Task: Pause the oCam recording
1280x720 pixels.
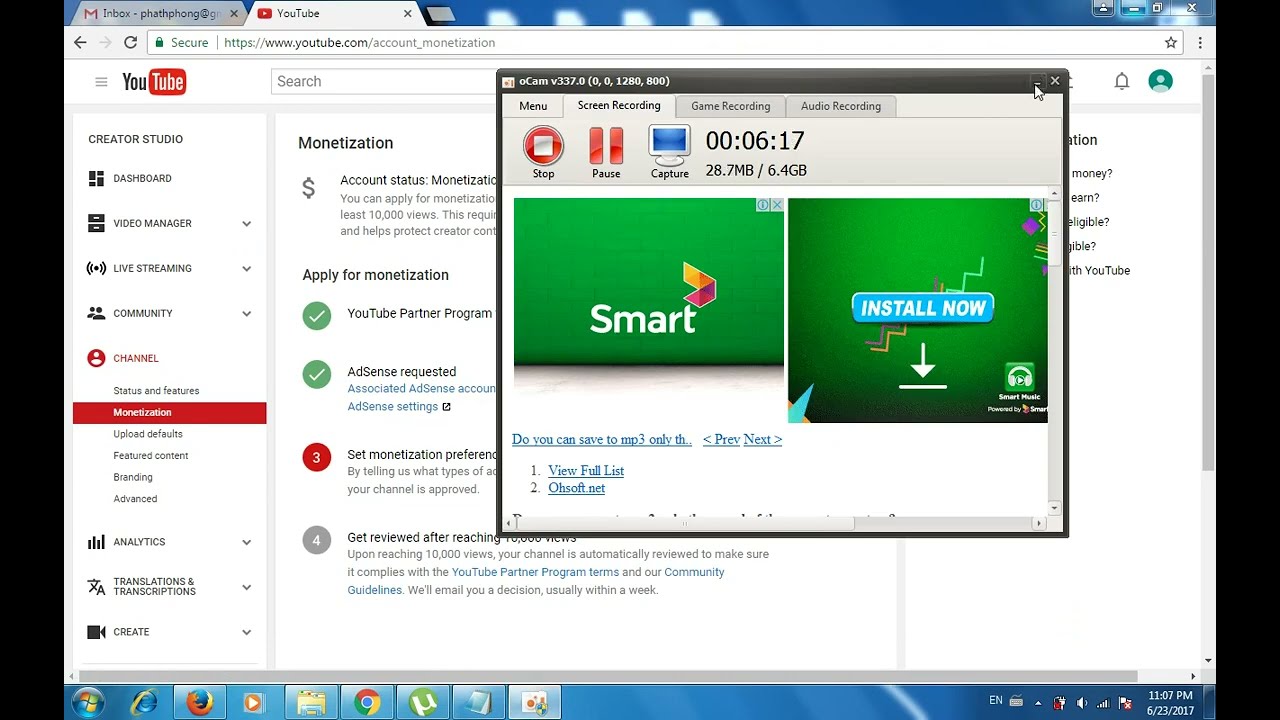Action: (x=606, y=152)
